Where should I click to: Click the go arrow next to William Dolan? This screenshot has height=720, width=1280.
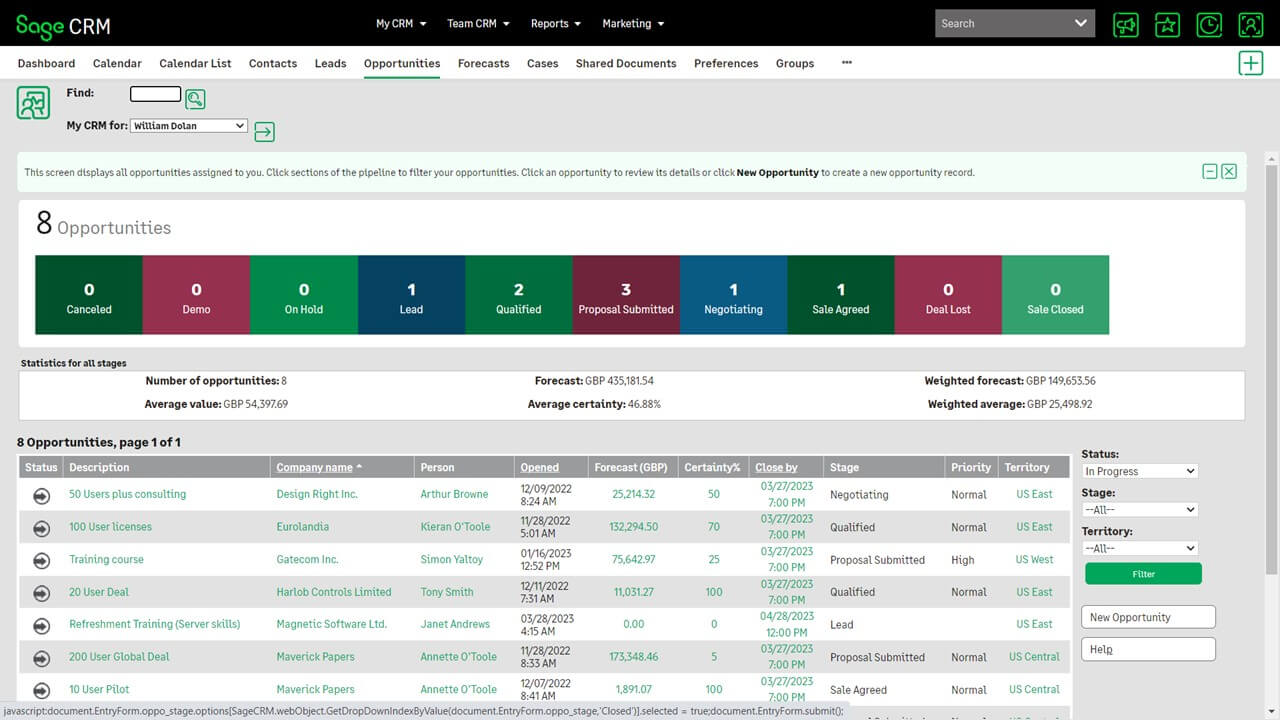264,131
